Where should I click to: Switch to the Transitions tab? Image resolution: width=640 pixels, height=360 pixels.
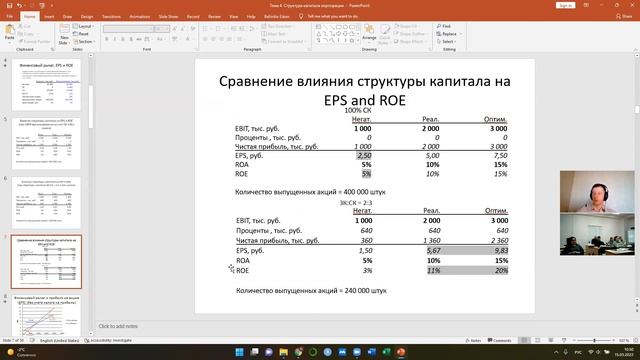pos(111,16)
